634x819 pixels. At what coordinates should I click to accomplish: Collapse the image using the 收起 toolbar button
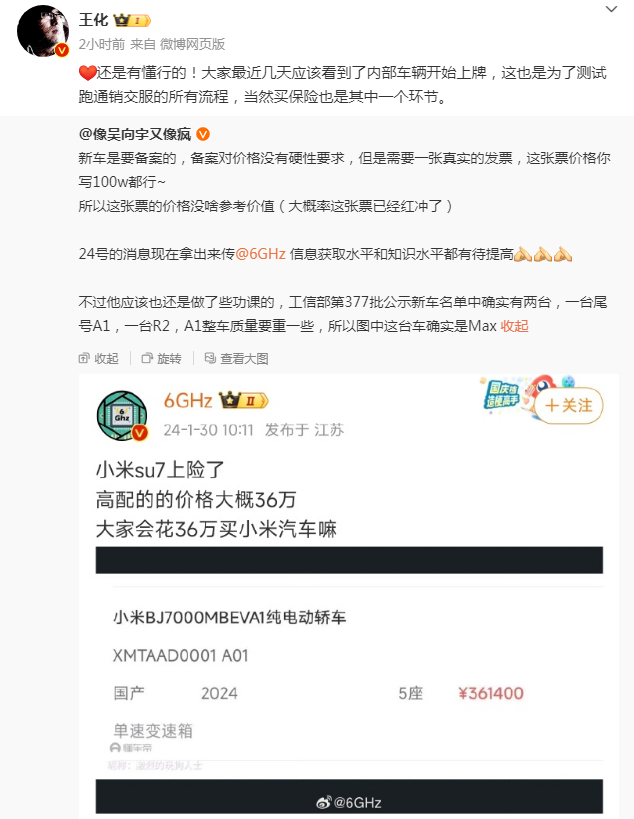98,358
